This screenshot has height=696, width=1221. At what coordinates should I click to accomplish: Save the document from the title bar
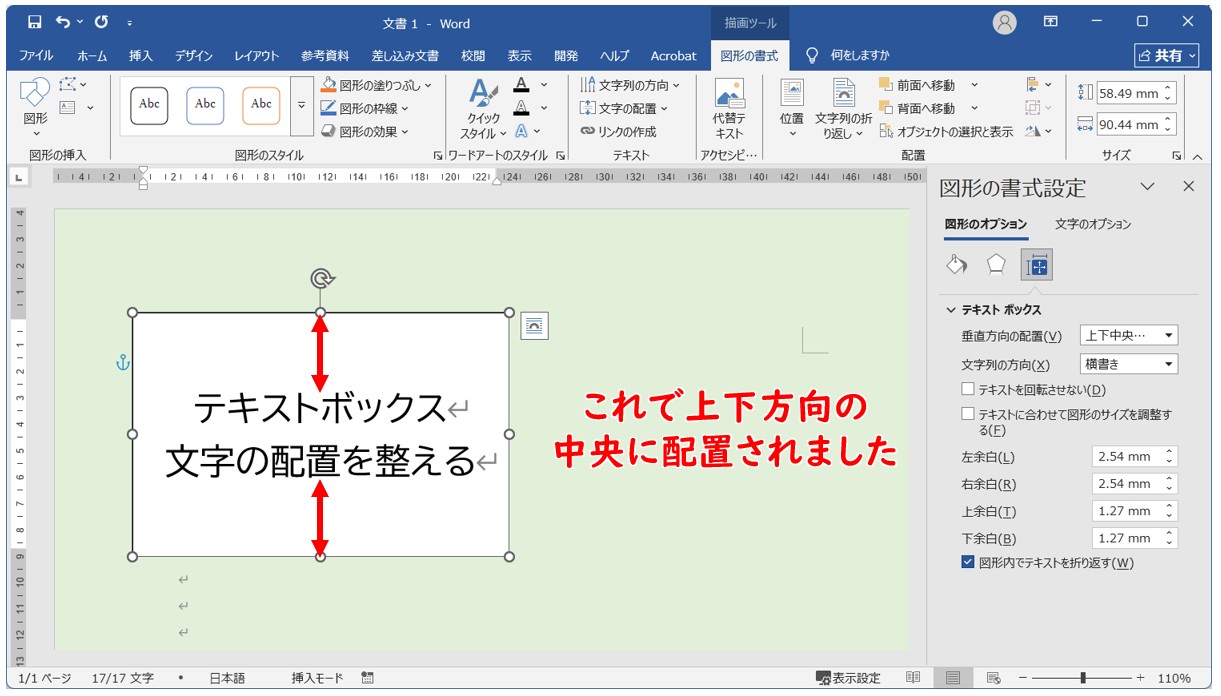(35, 22)
